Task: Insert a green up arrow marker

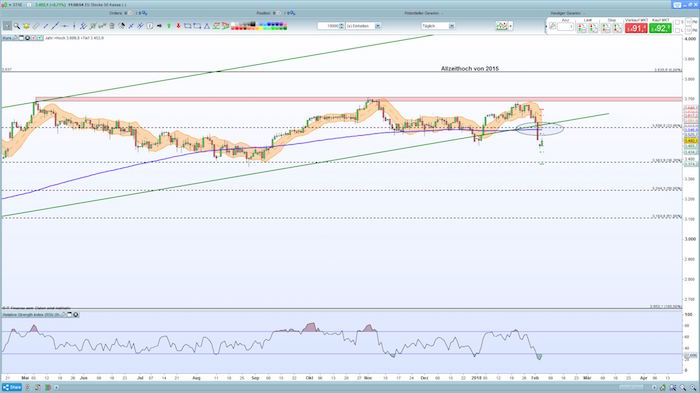Action: coord(169,26)
